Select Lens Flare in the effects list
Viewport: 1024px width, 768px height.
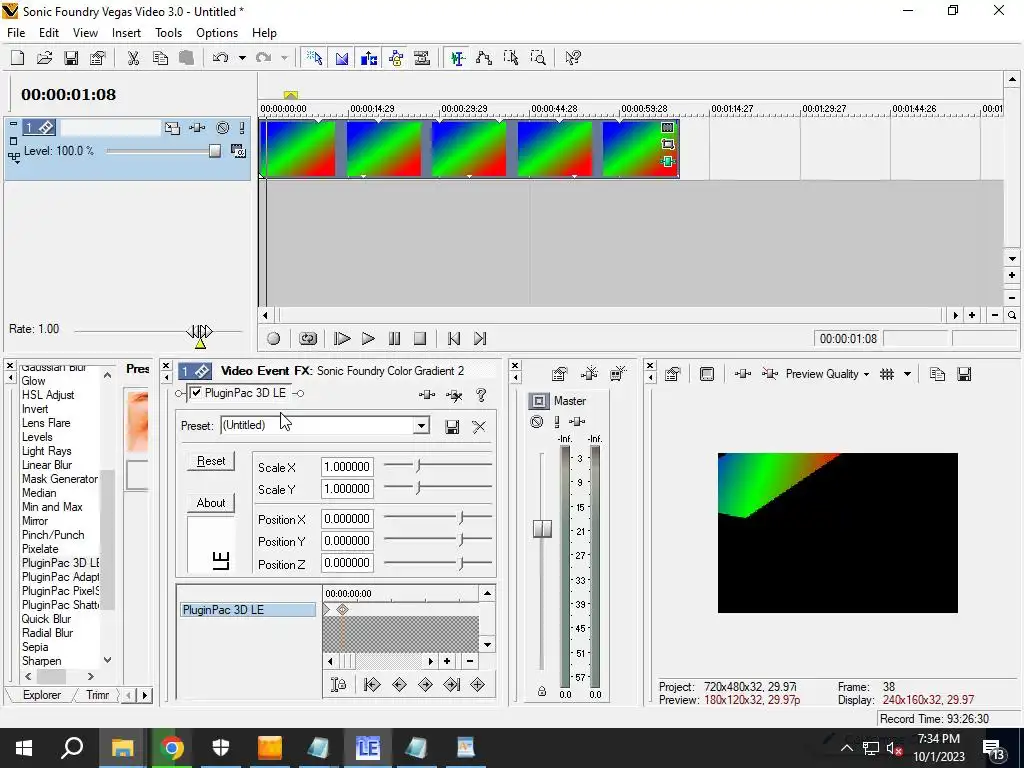[x=46, y=423]
